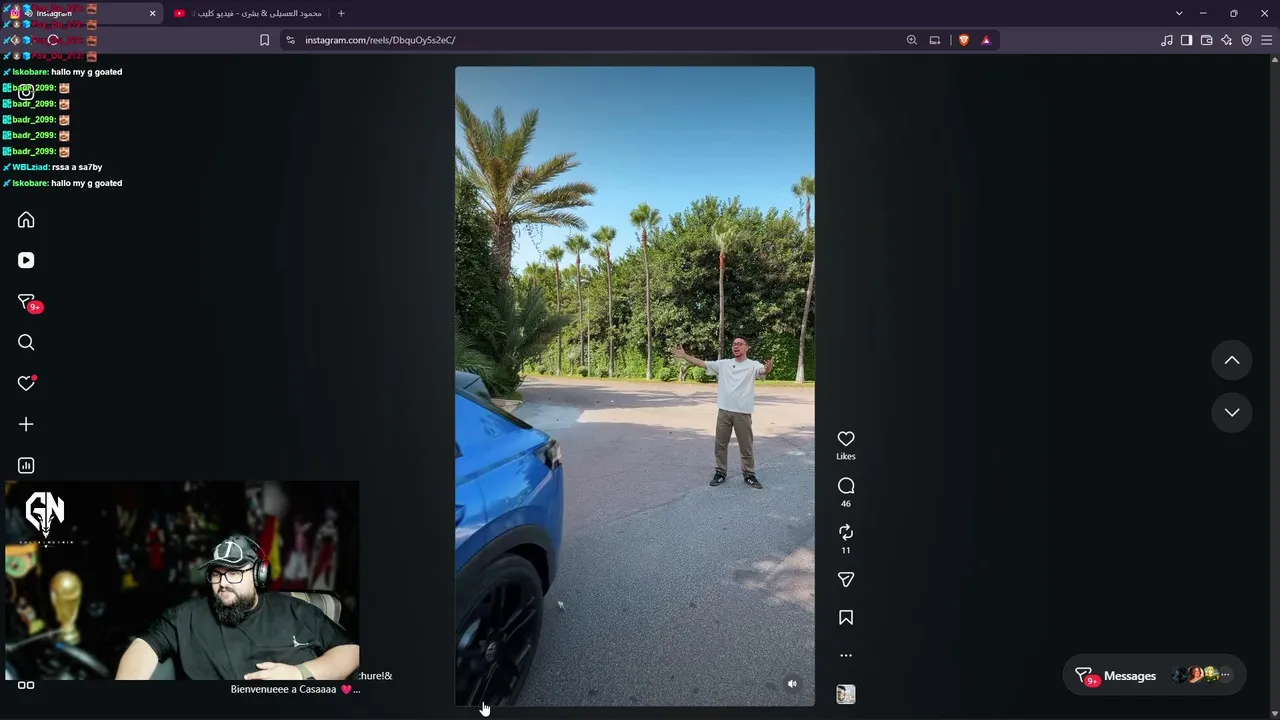Close the Instagram browser tab

pos(153,13)
